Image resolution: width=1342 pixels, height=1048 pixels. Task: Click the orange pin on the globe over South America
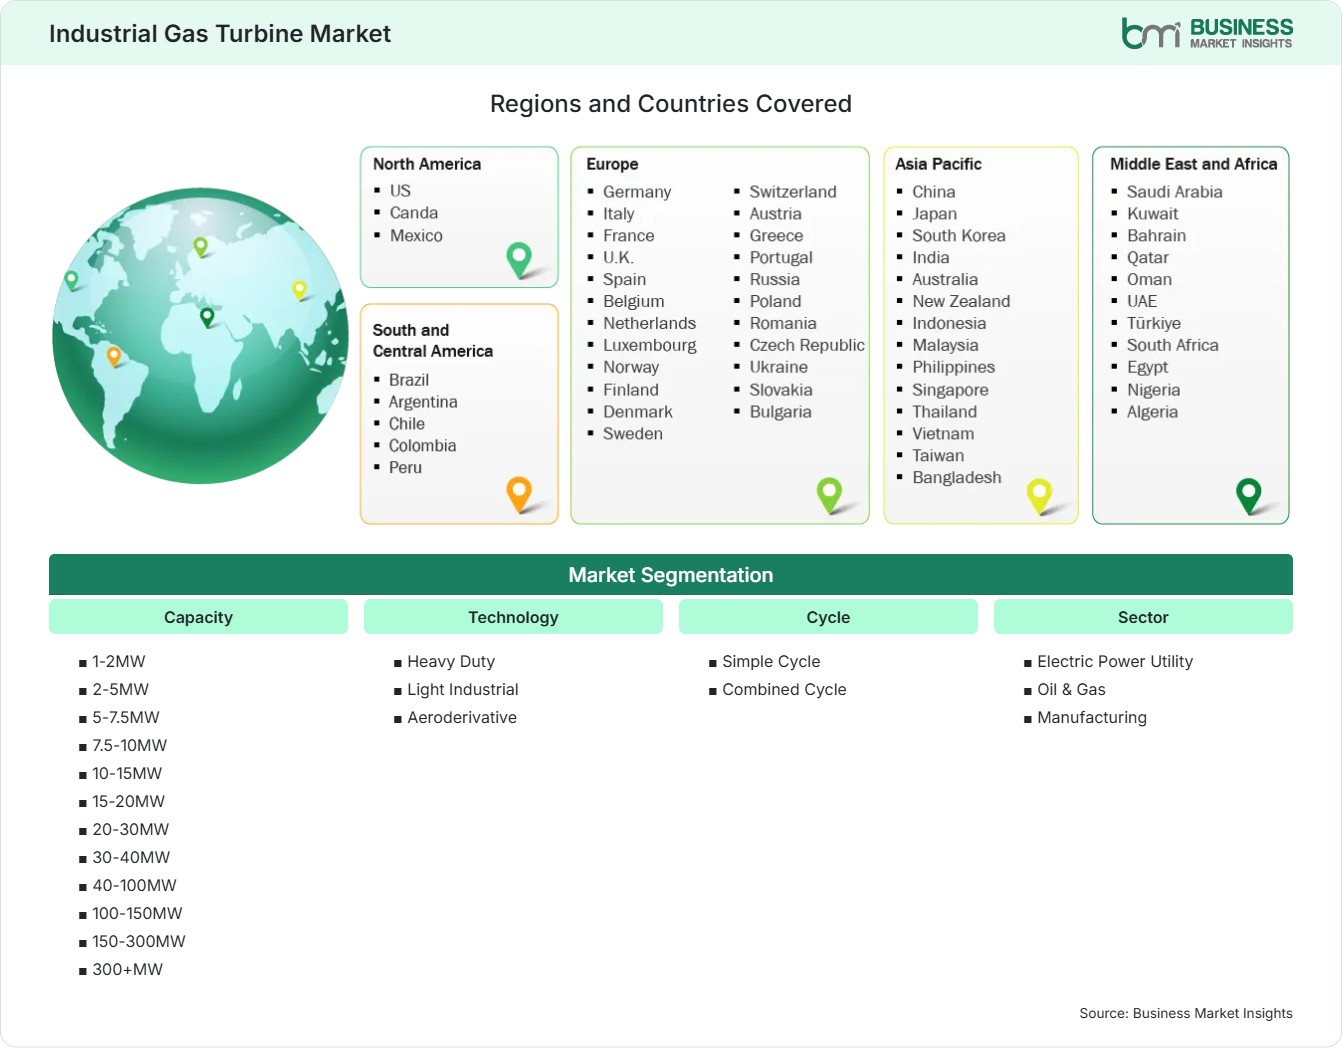click(x=114, y=356)
